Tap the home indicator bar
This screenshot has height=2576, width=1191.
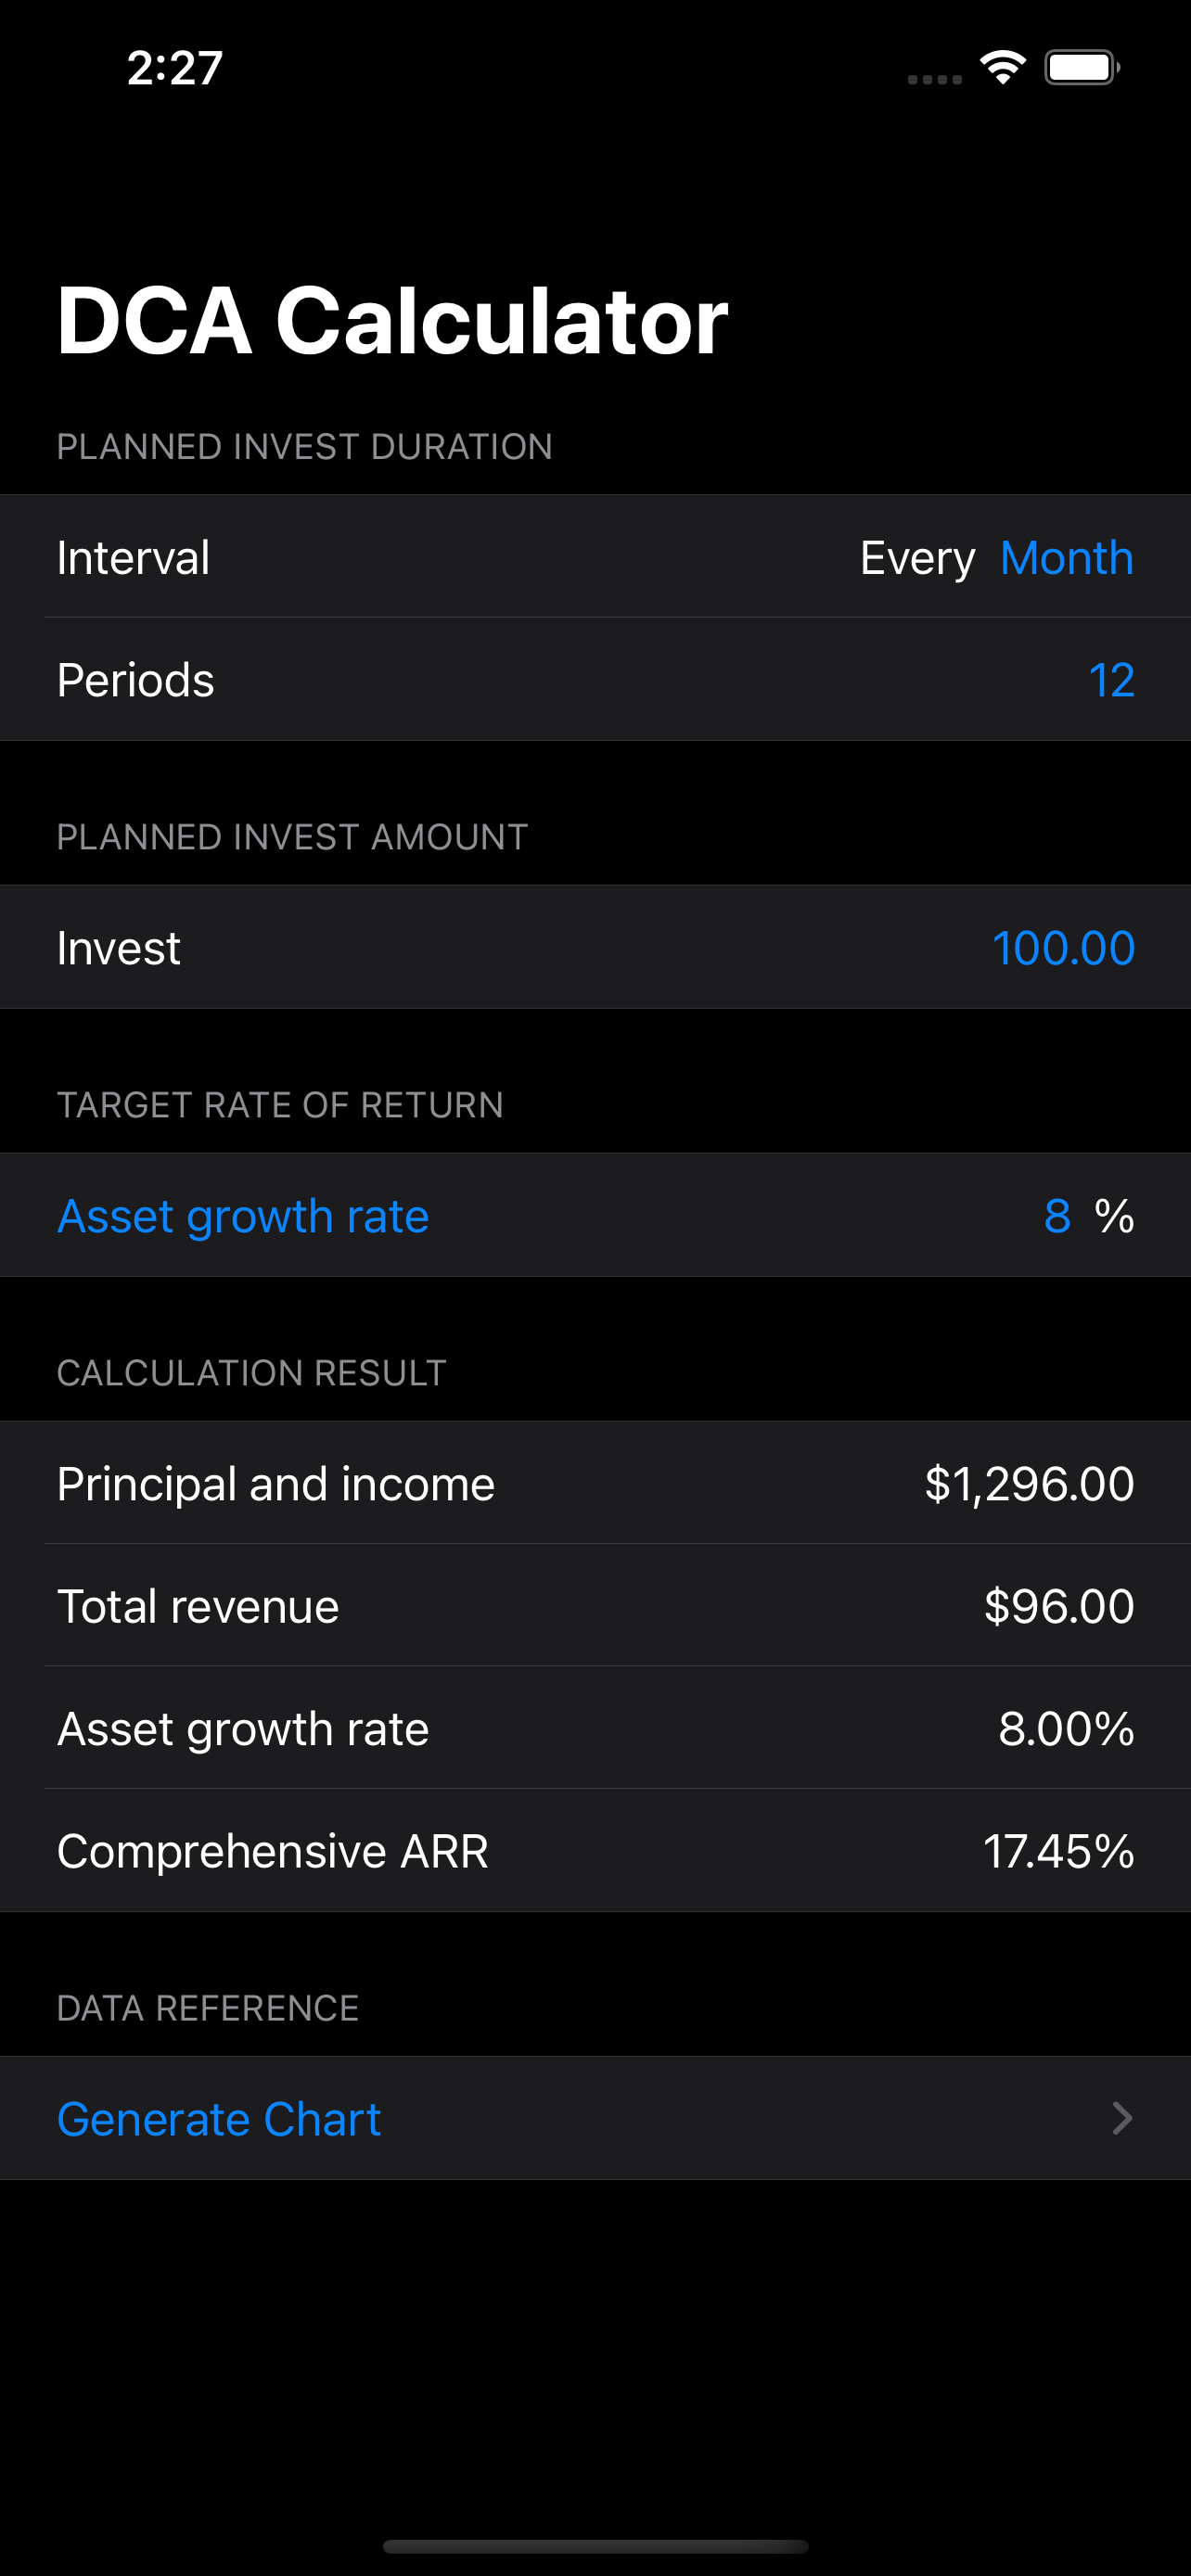pyautogui.click(x=595, y=2546)
